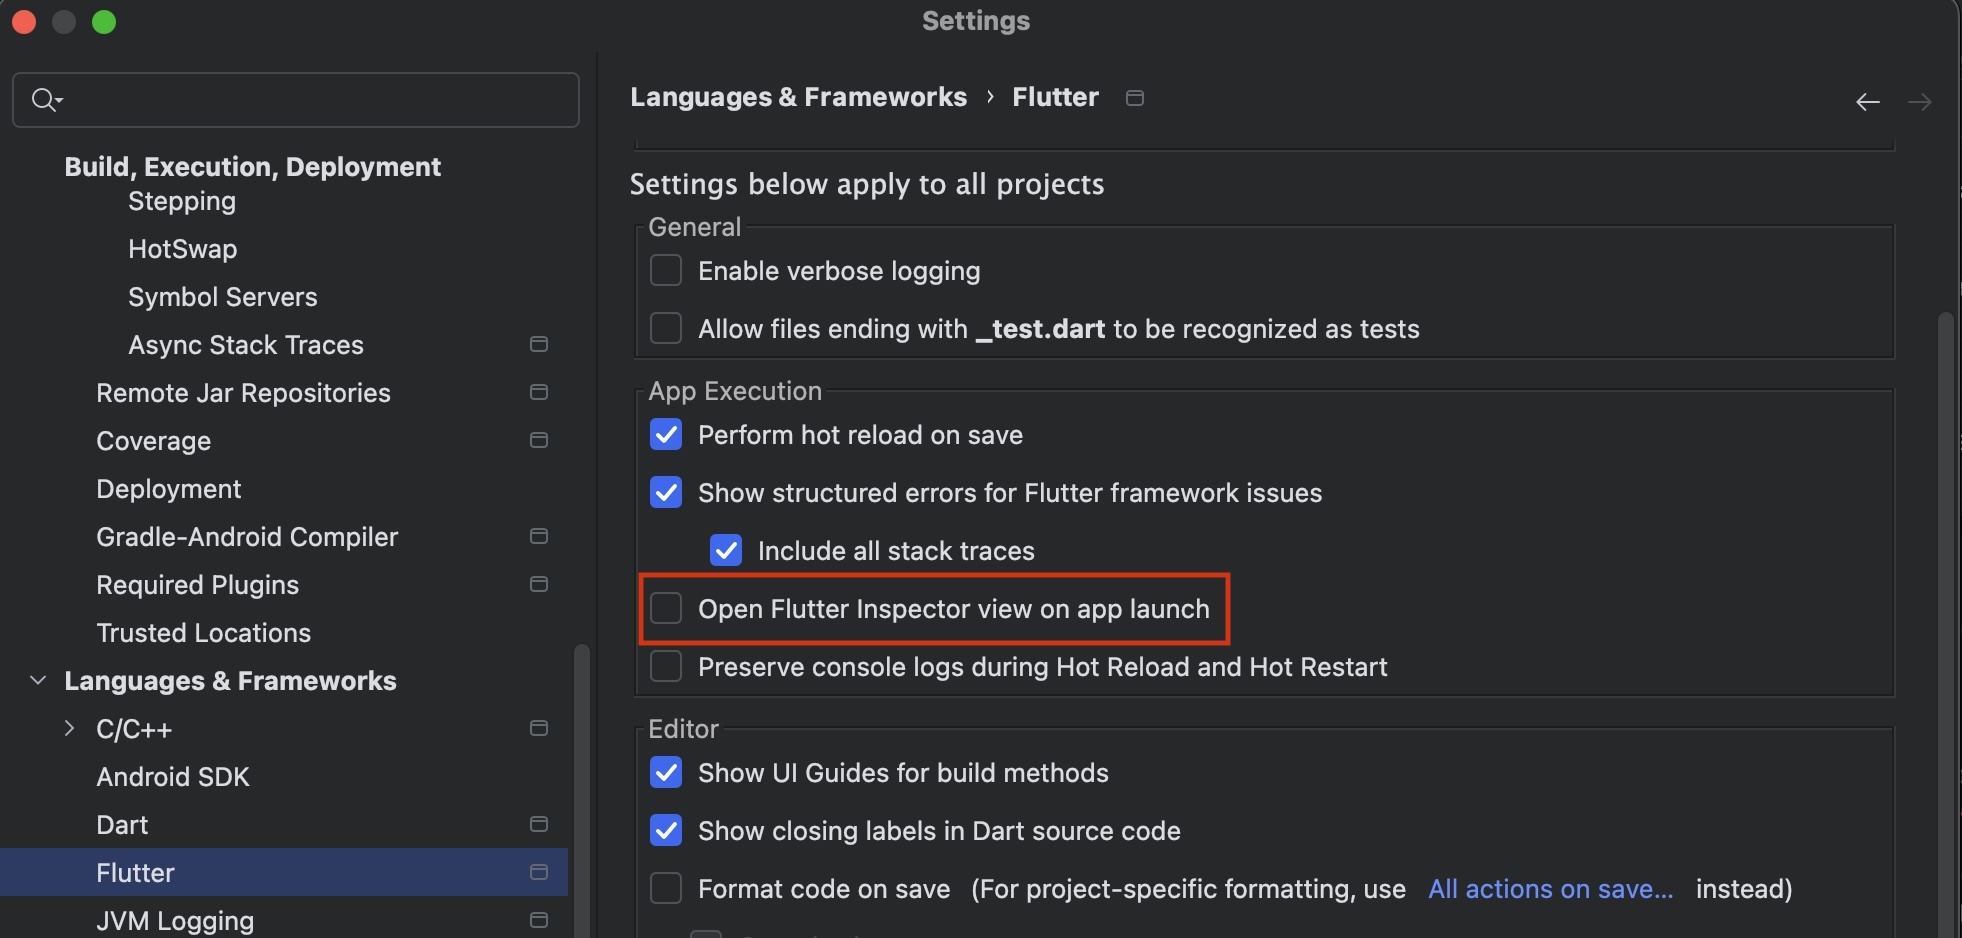Enable verbose logging checkbox

(666, 271)
